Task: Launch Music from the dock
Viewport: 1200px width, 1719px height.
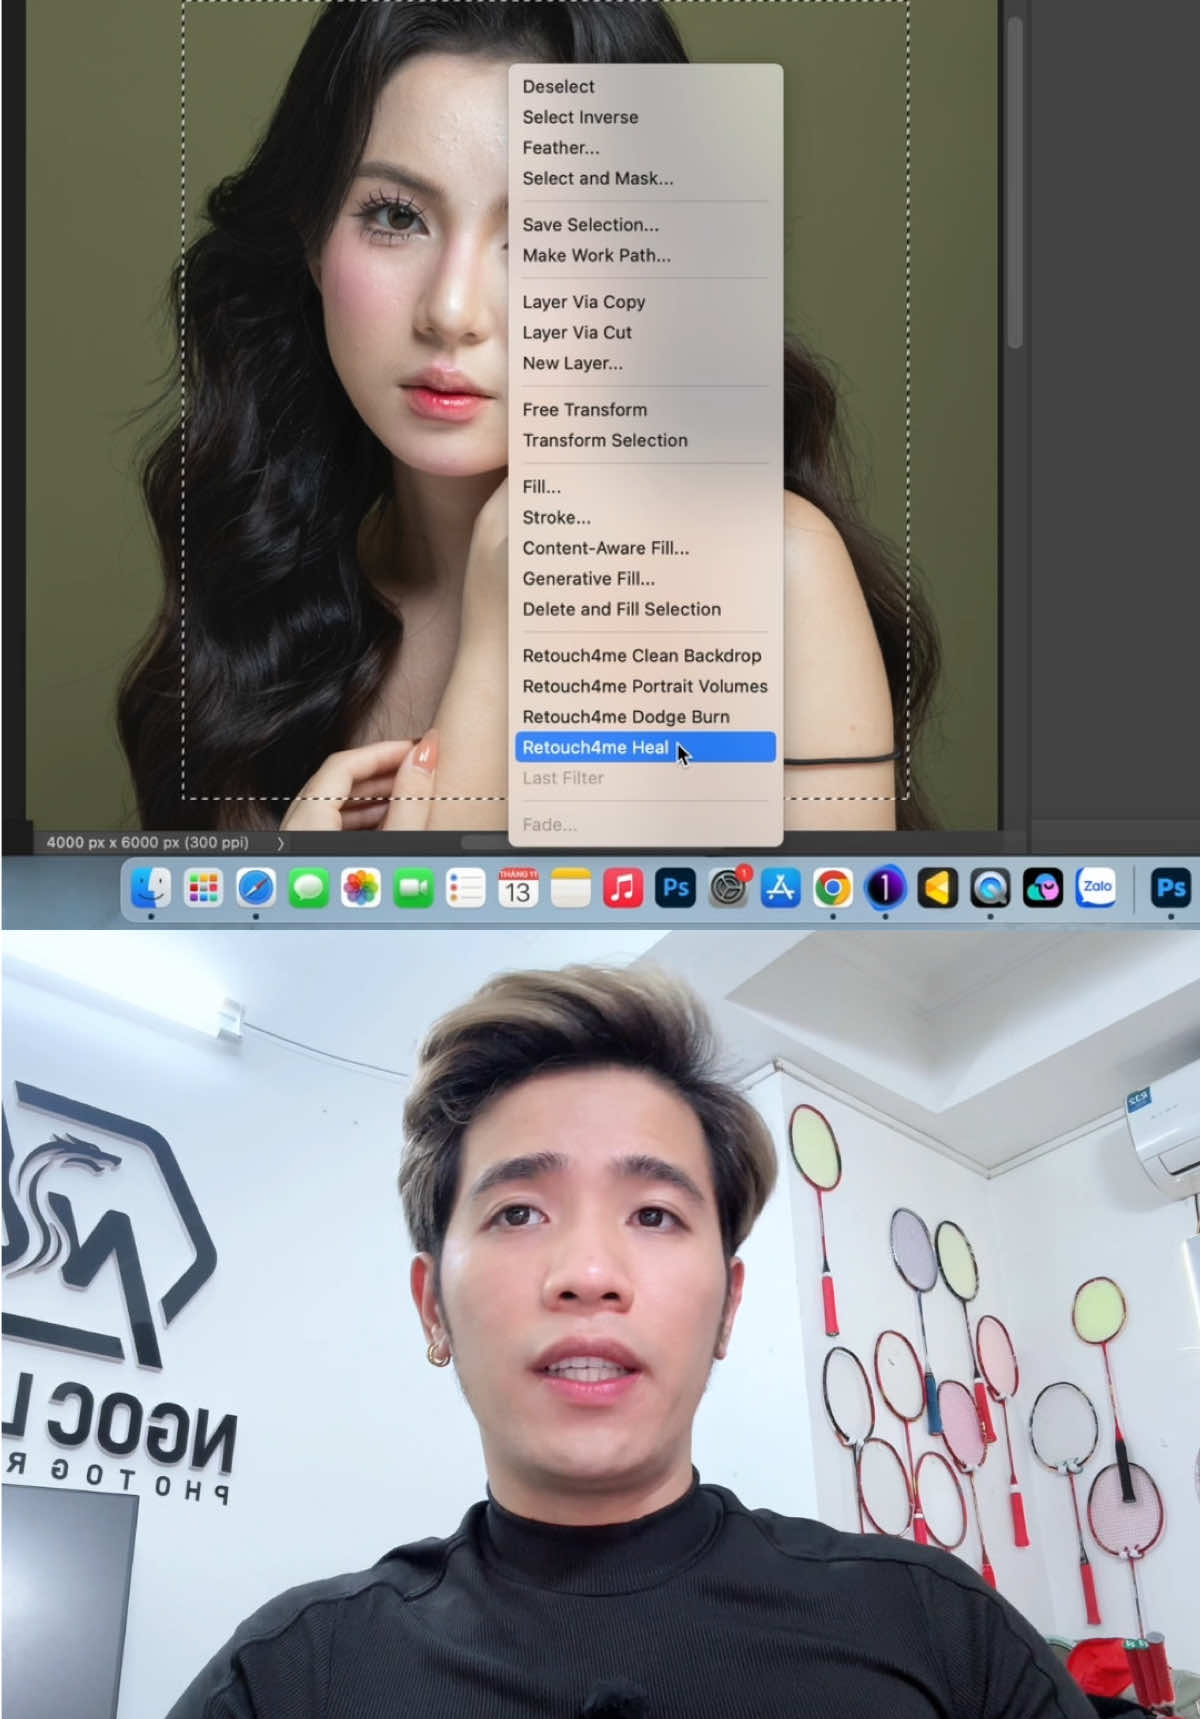Action: tap(623, 888)
